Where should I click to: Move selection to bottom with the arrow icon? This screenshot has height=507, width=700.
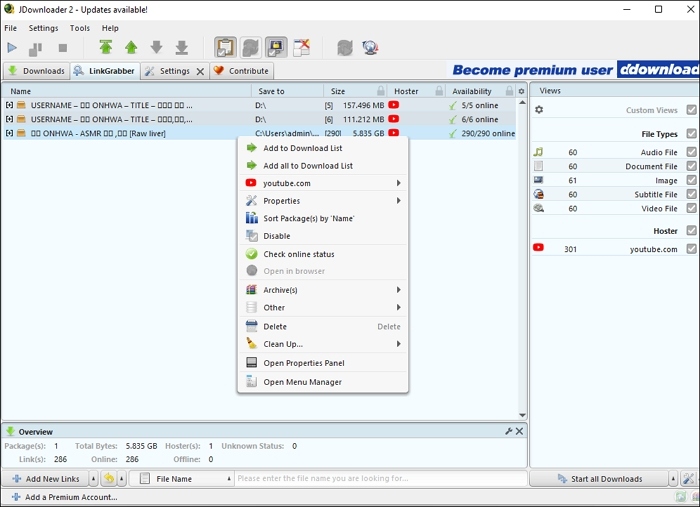pos(182,47)
